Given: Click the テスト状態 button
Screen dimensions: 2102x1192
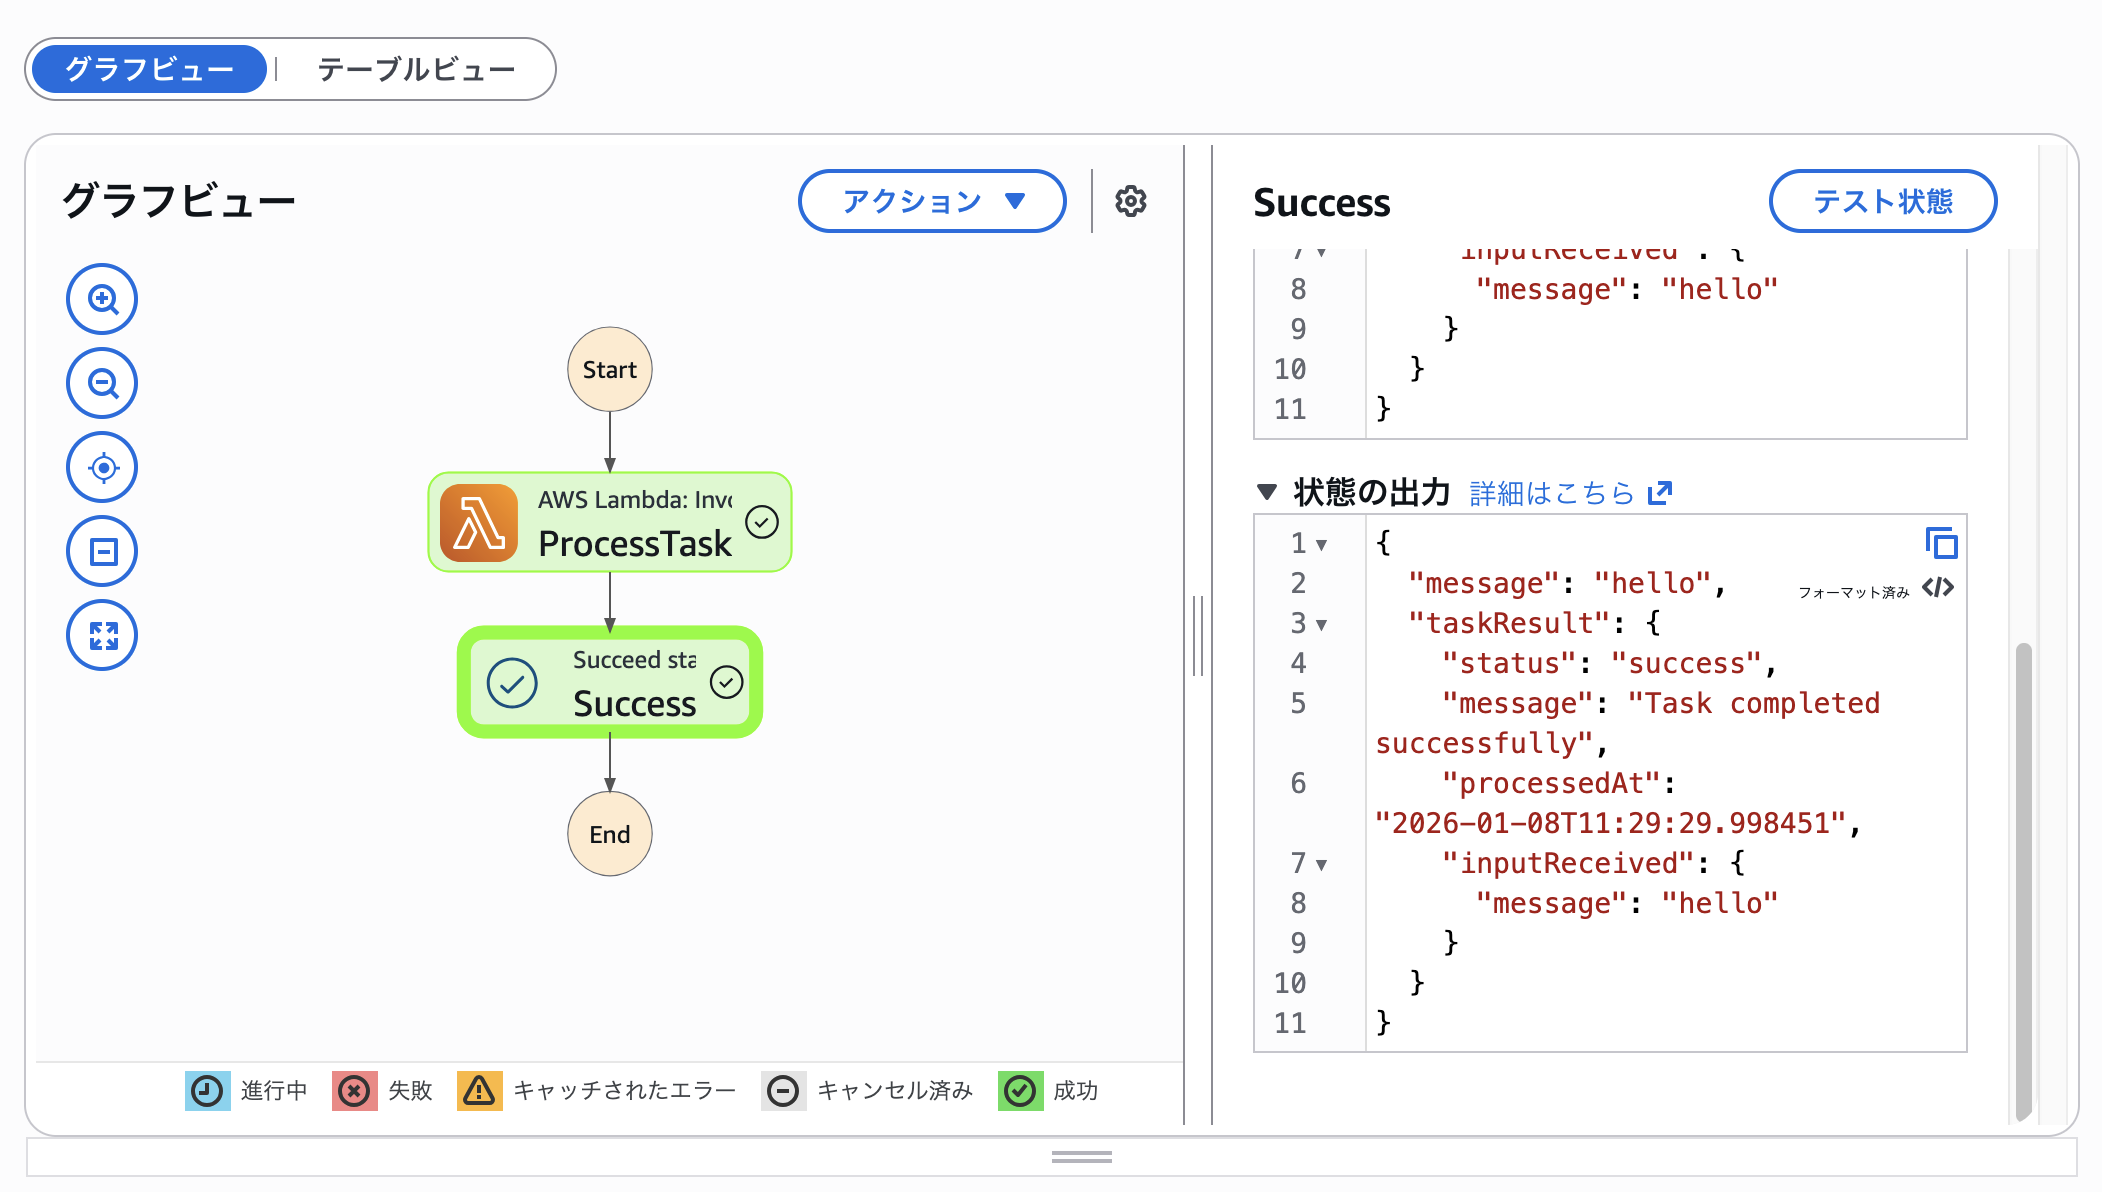Looking at the screenshot, I should (x=1882, y=201).
